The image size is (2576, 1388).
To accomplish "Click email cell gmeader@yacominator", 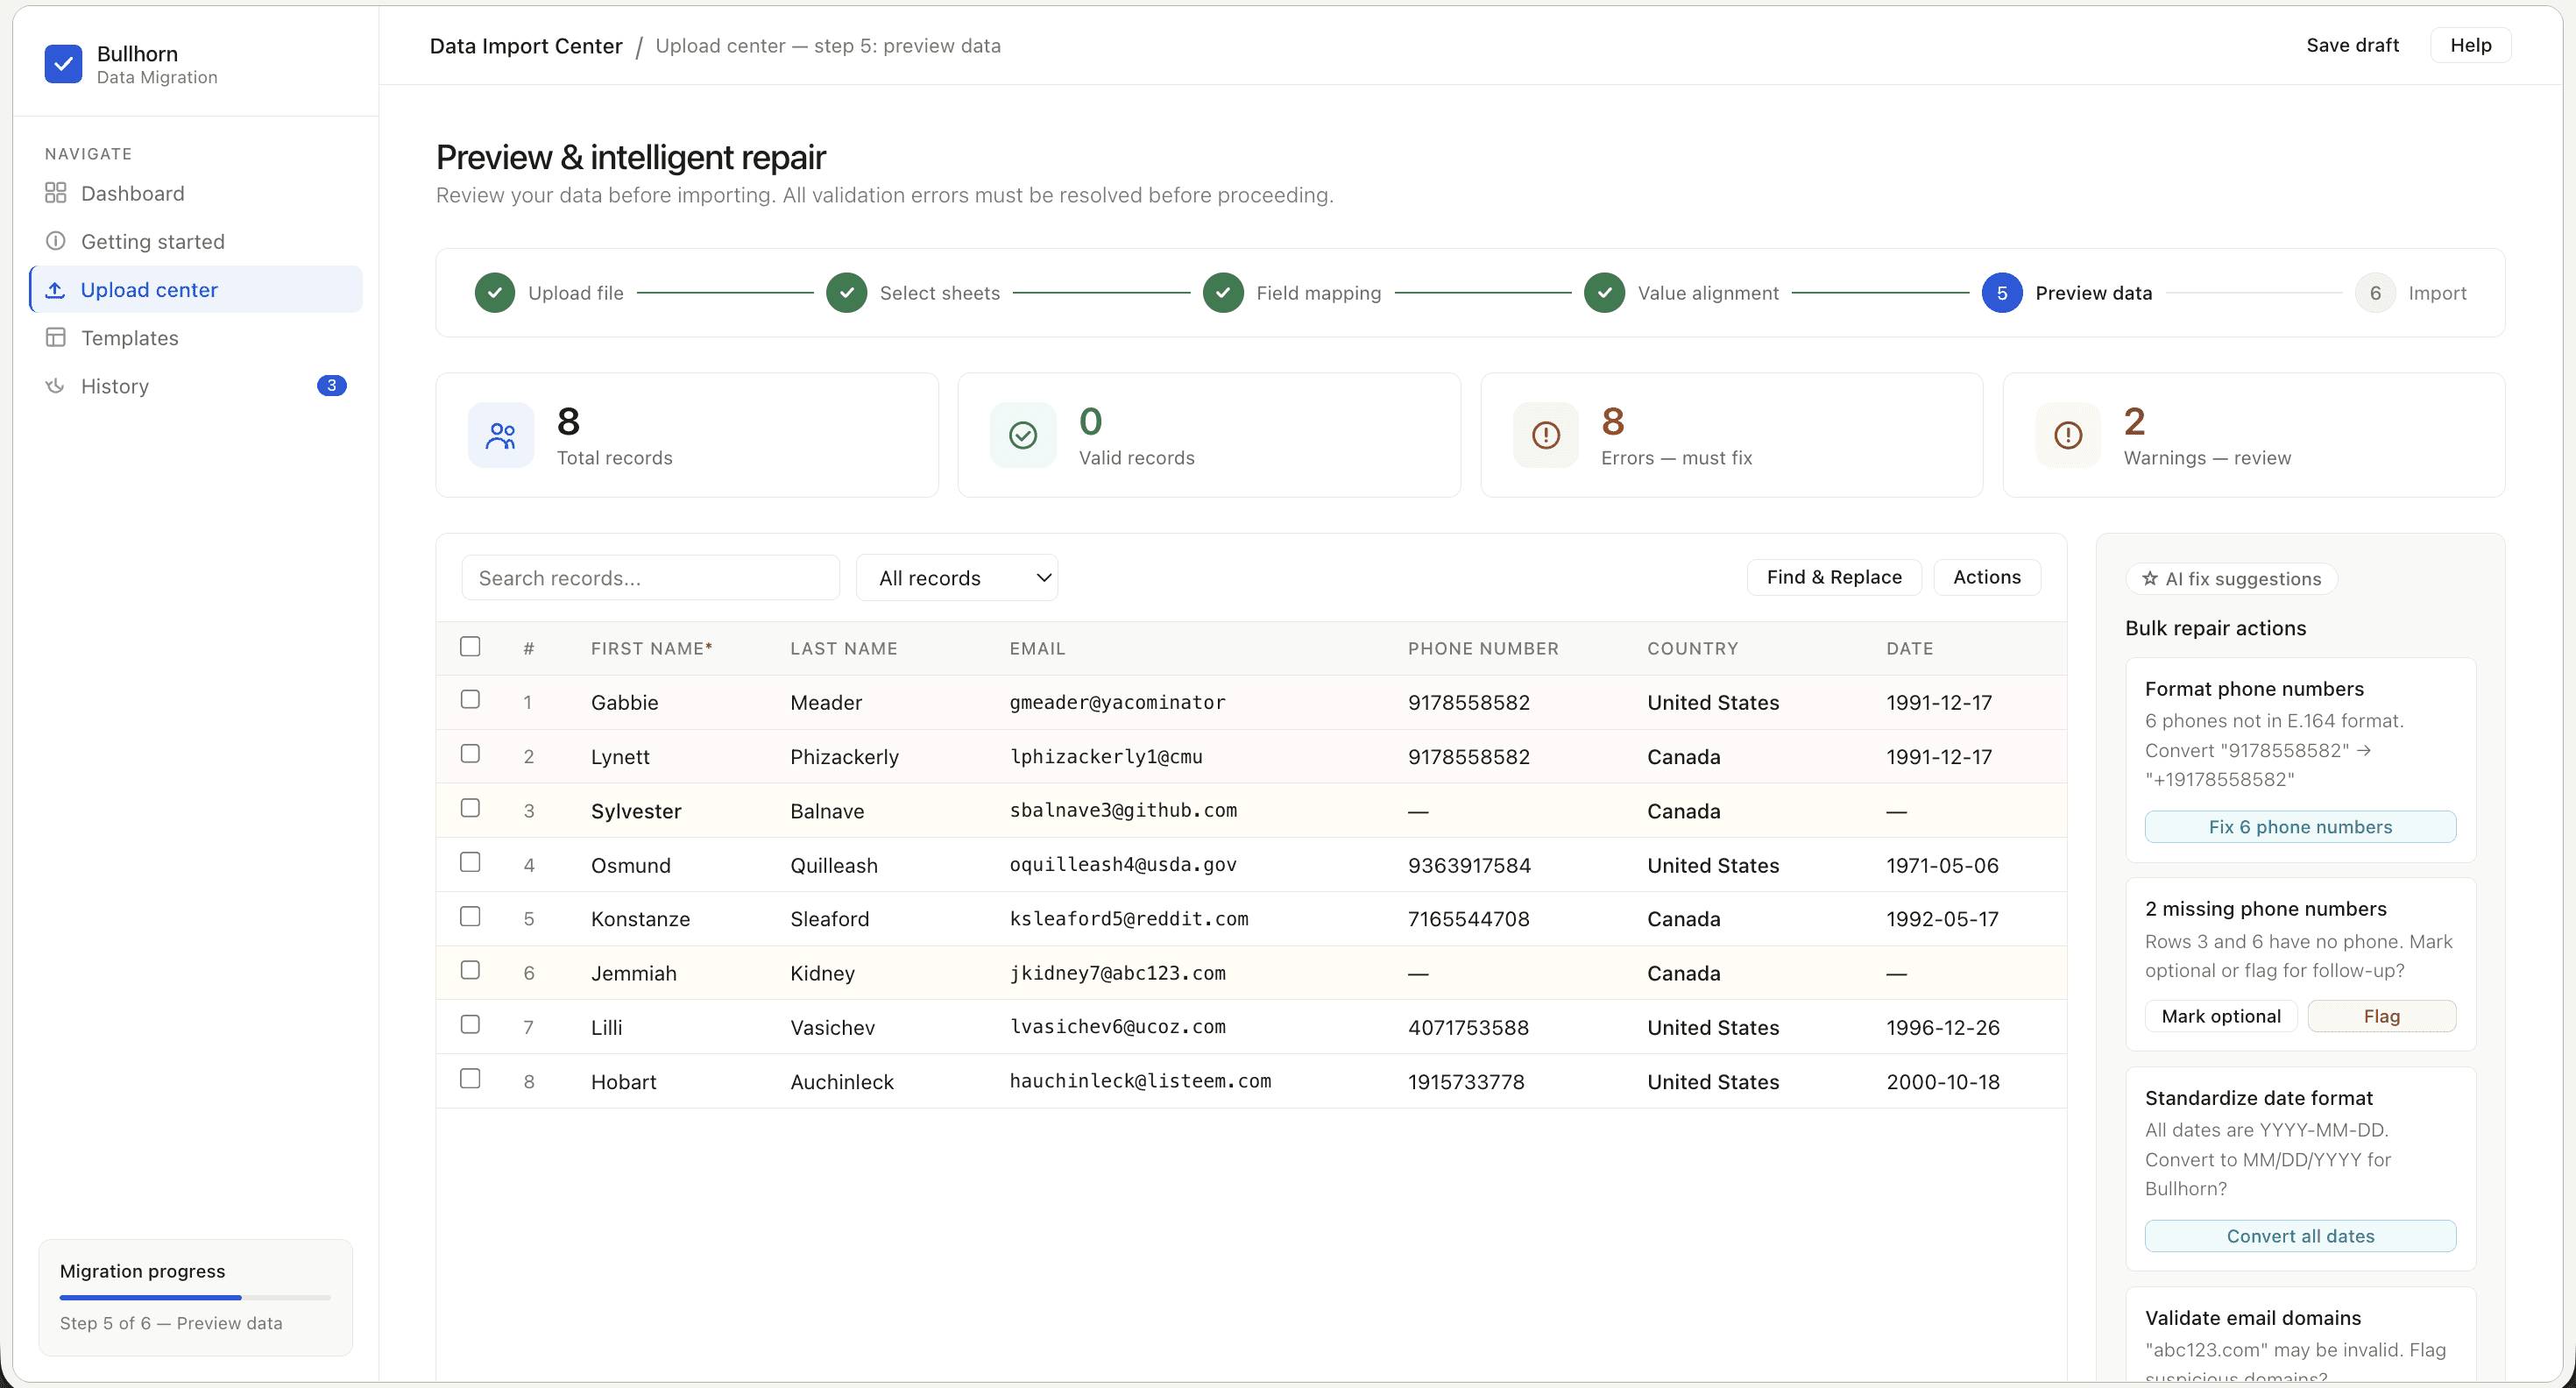I will click(1117, 702).
